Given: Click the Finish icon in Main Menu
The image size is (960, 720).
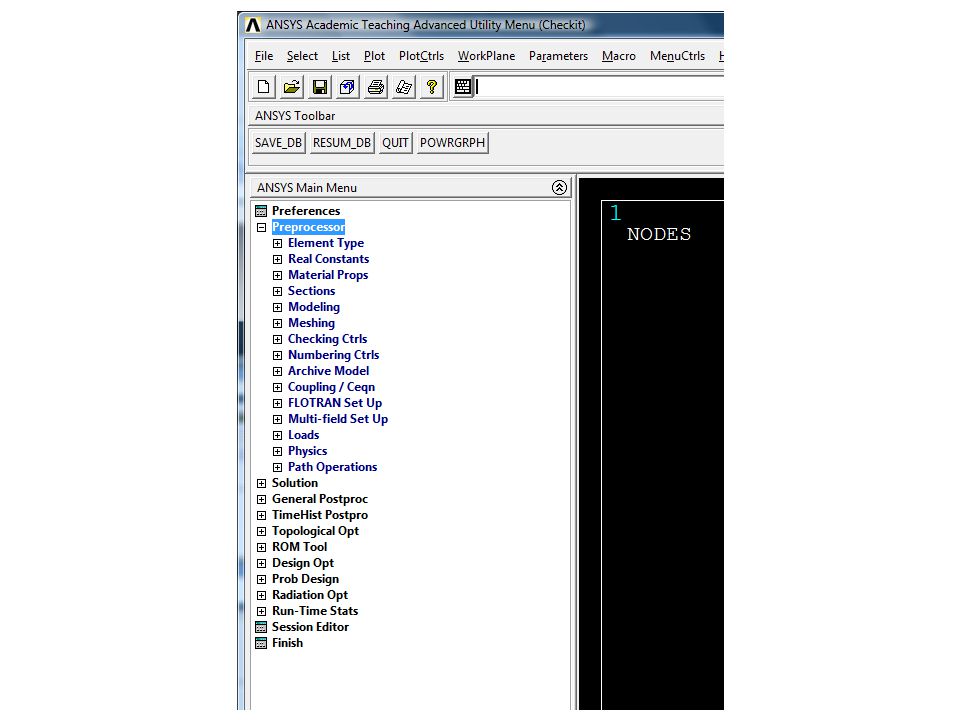Looking at the screenshot, I should point(261,643).
